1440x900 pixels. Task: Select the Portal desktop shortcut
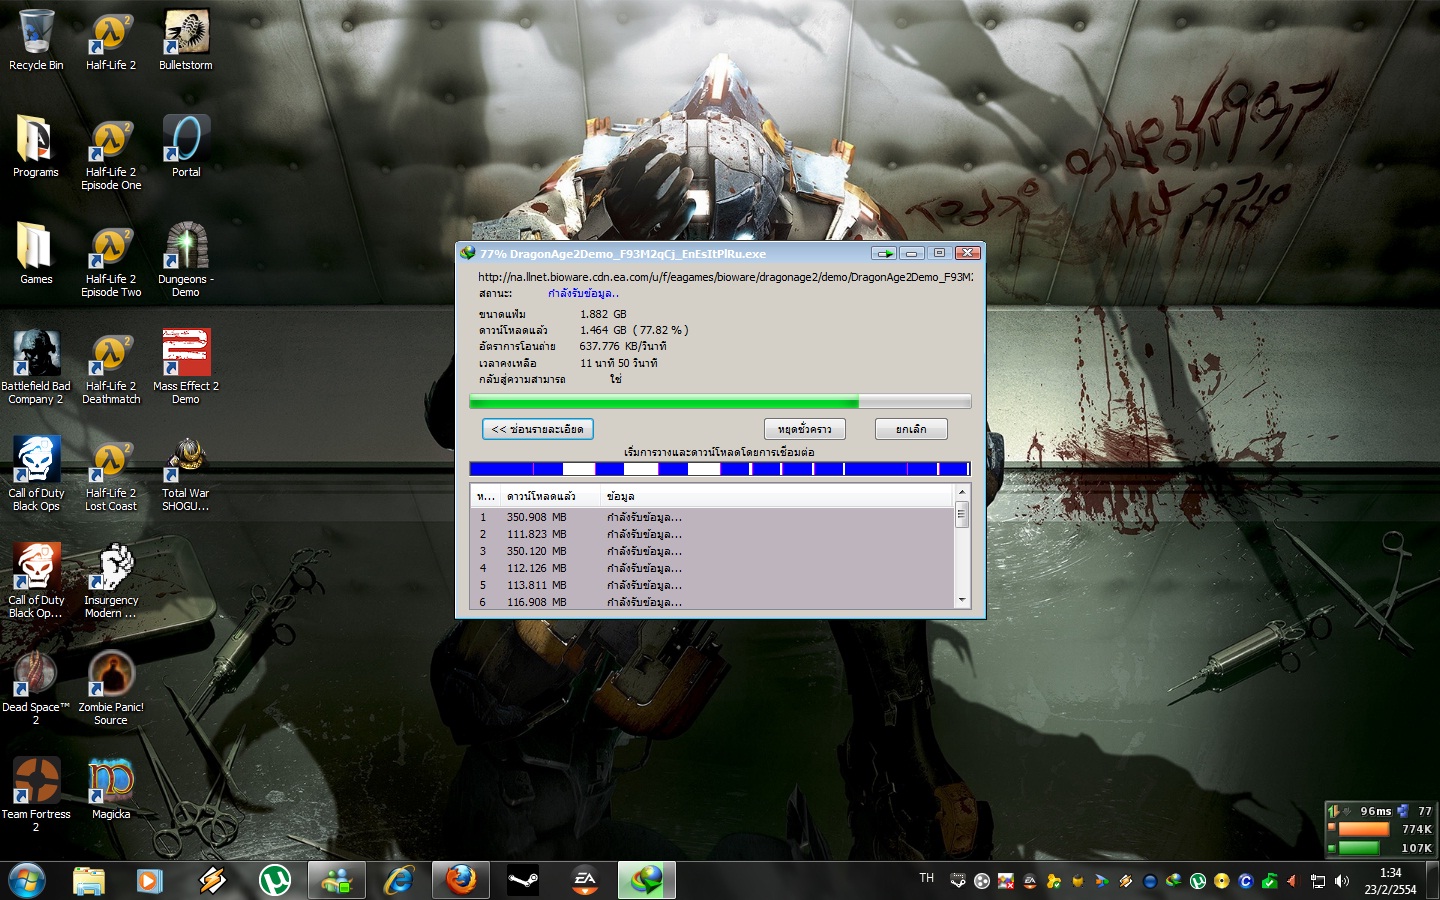(186, 147)
